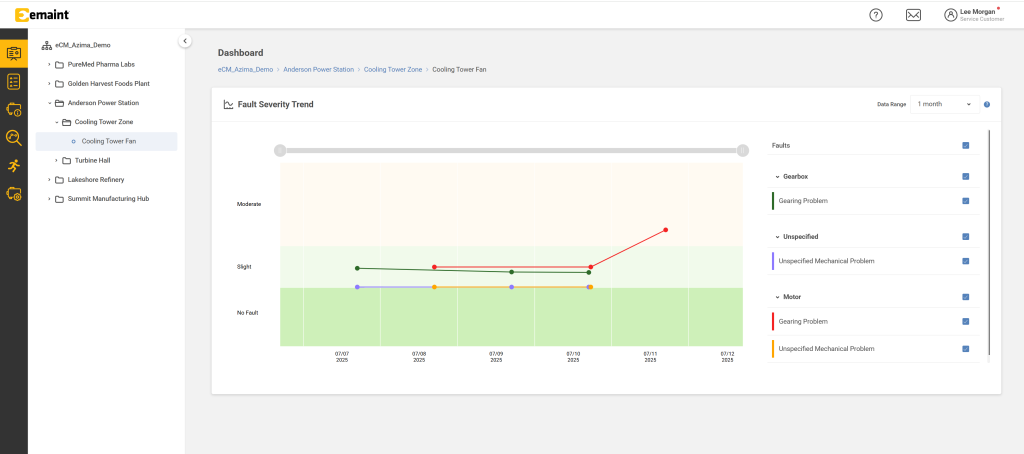Open the folder with gear sidebar icon
1024x454 pixels.
pyautogui.click(x=13, y=194)
